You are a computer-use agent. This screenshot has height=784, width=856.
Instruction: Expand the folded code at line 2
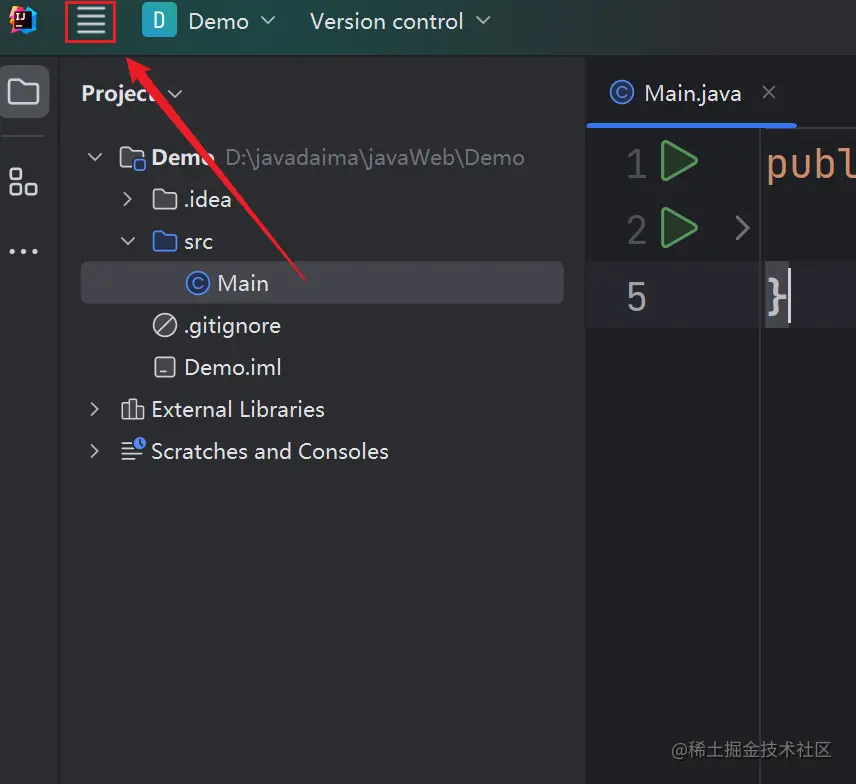pos(742,228)
